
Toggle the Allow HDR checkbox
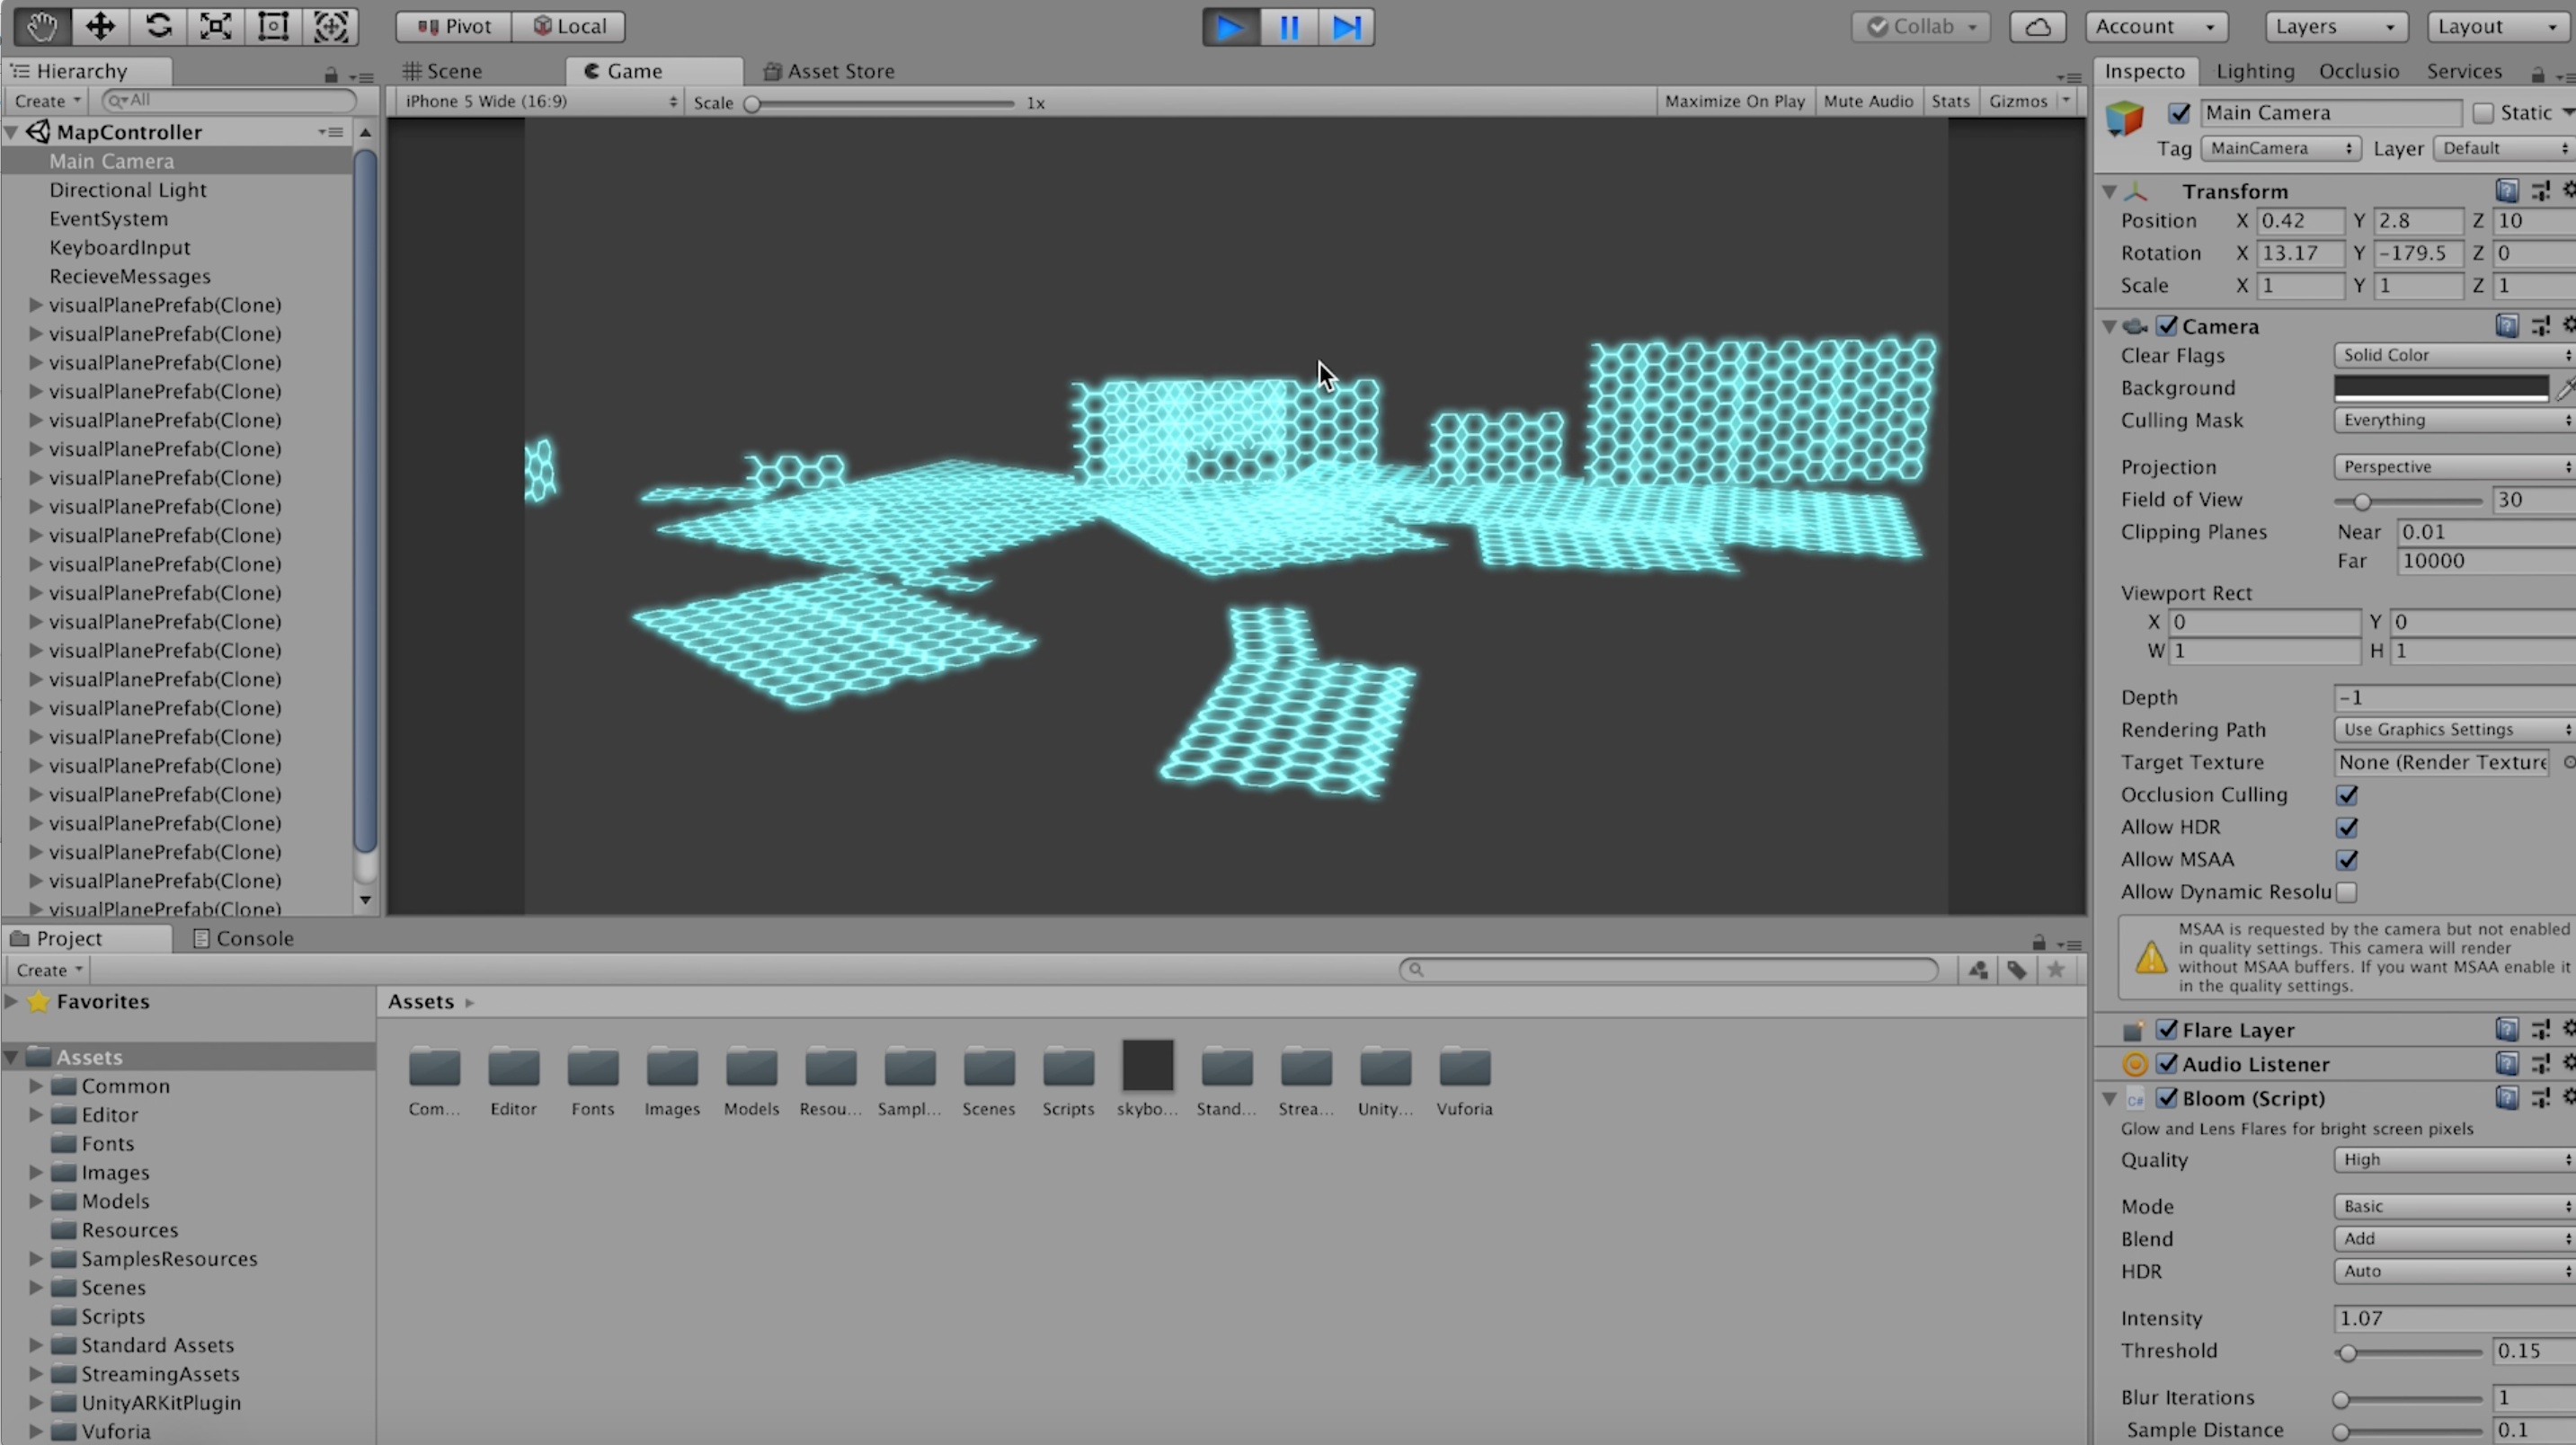click(2346, 827)
